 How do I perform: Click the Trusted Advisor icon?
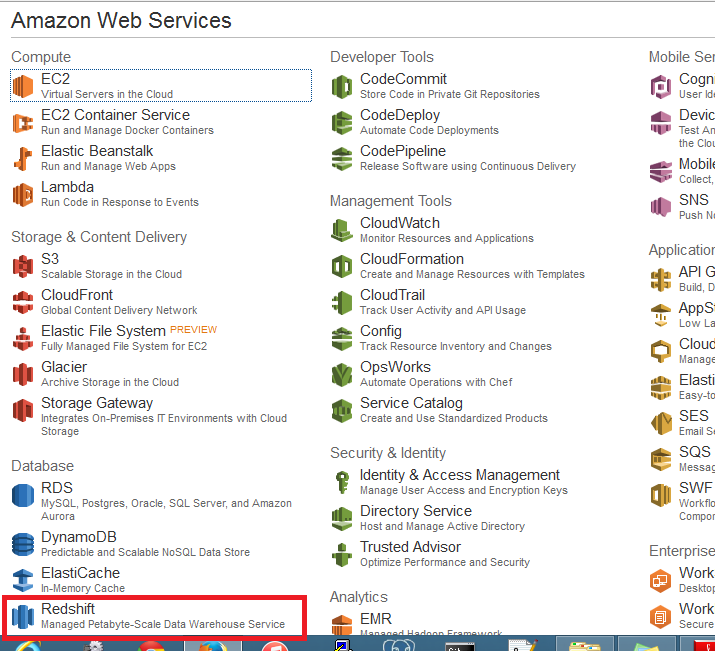coord(342,554)
